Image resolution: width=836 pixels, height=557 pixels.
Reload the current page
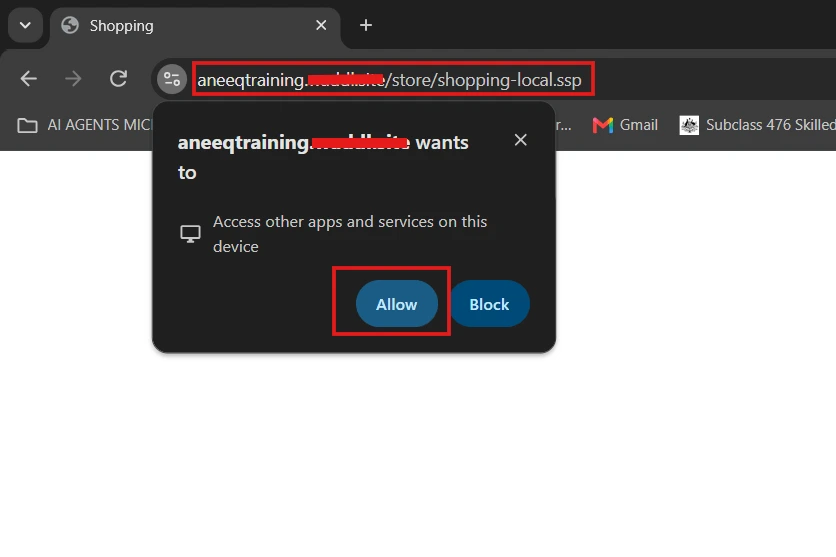[x=118, y=79]
